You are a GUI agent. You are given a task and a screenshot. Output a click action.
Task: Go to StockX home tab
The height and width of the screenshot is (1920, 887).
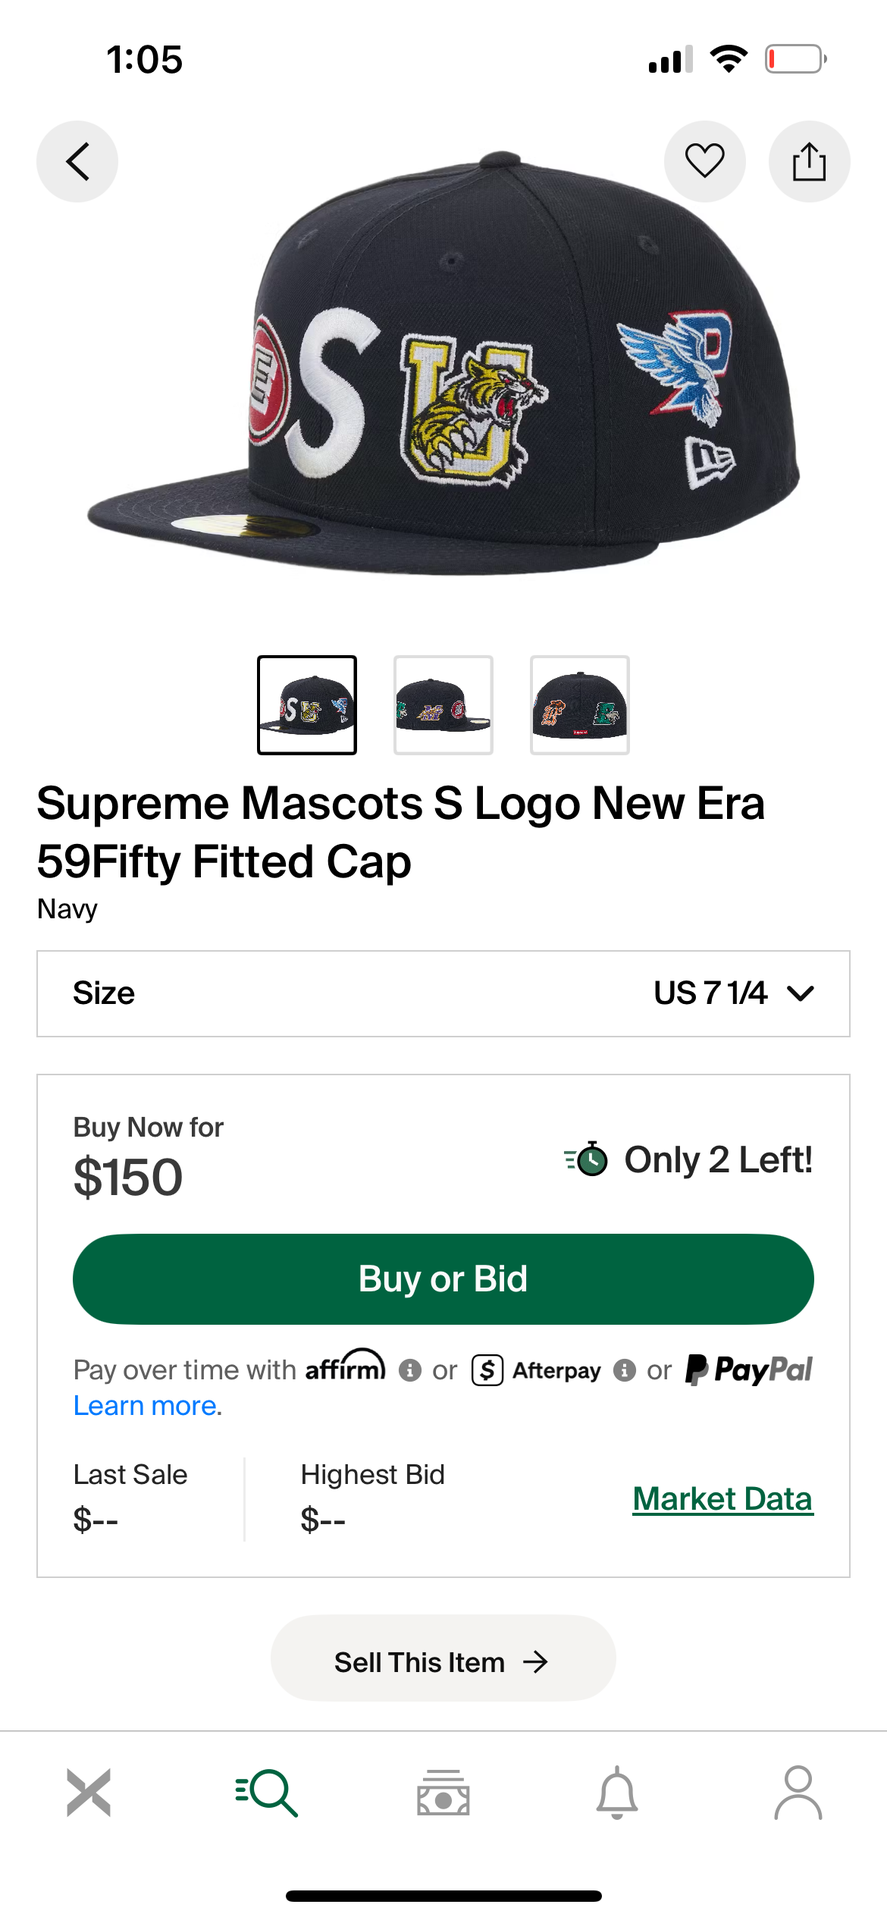(89, 1792)
